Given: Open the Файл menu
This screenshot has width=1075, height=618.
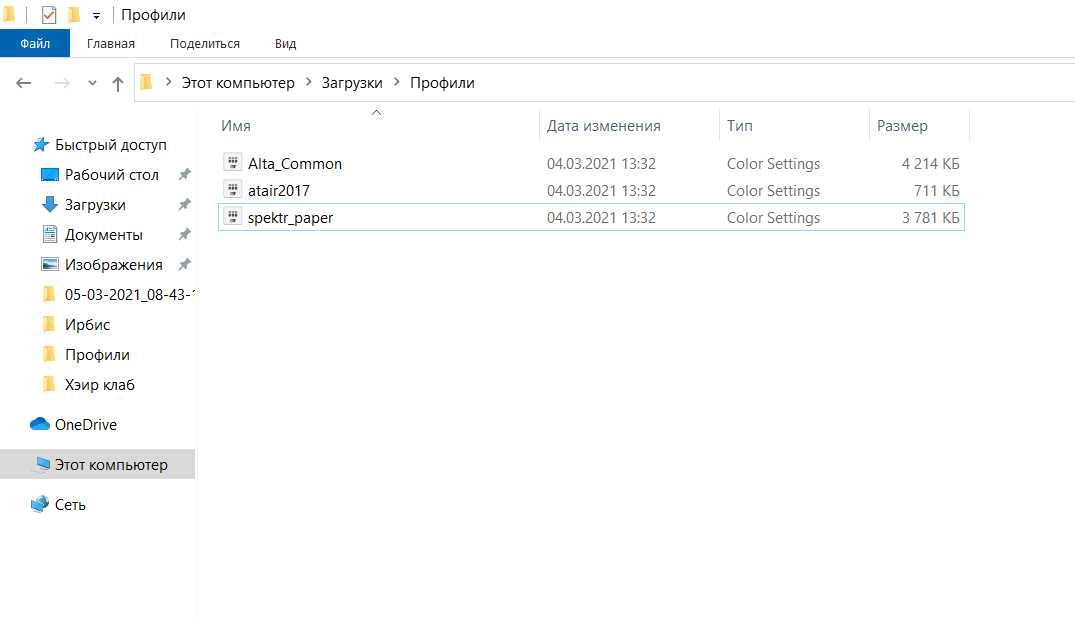Looking at the screenshot, I should [x=35, y=44].
